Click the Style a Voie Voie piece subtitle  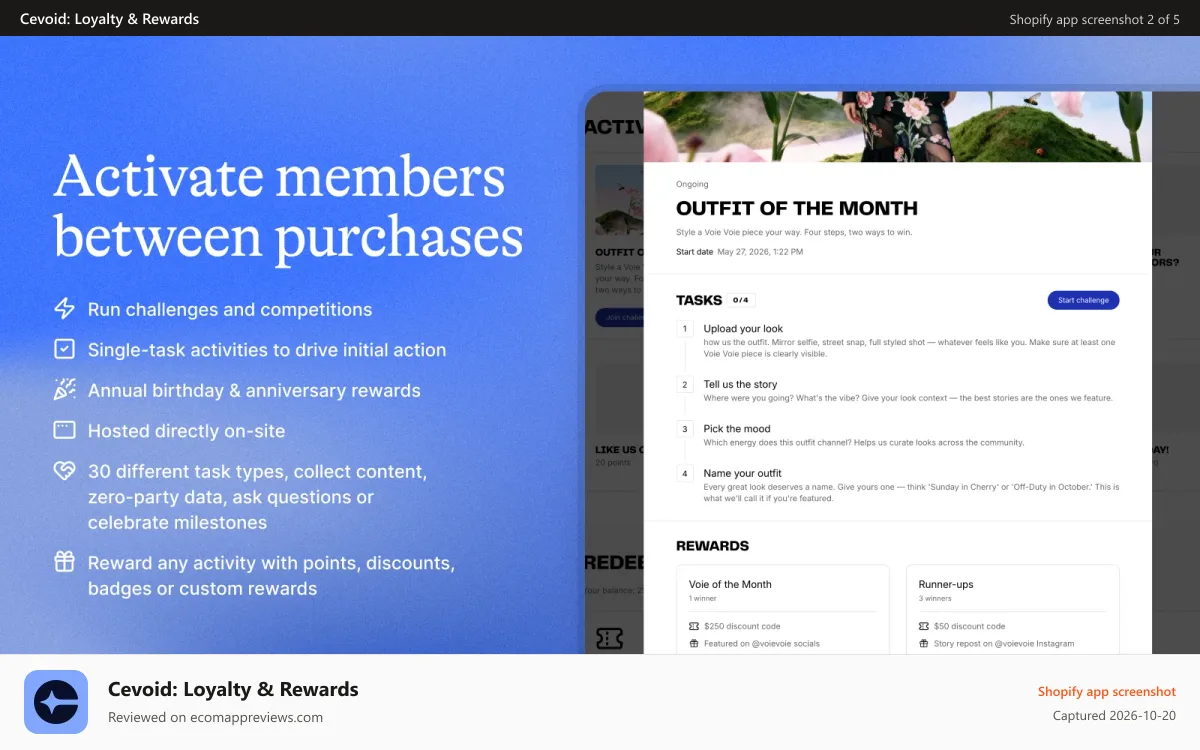794,232
